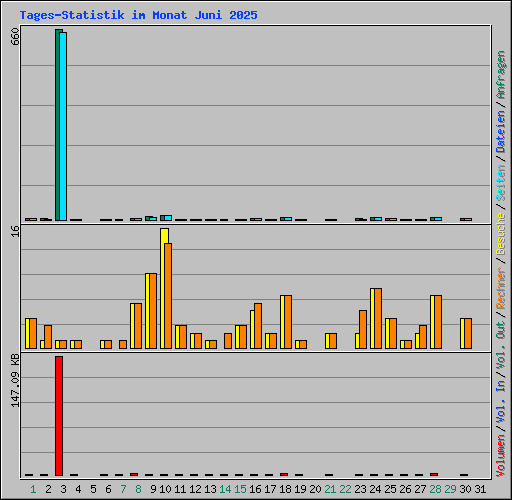512x500 pixels.
Task: Click the '660' y-axis maximum label
Action: pos(15,37)
